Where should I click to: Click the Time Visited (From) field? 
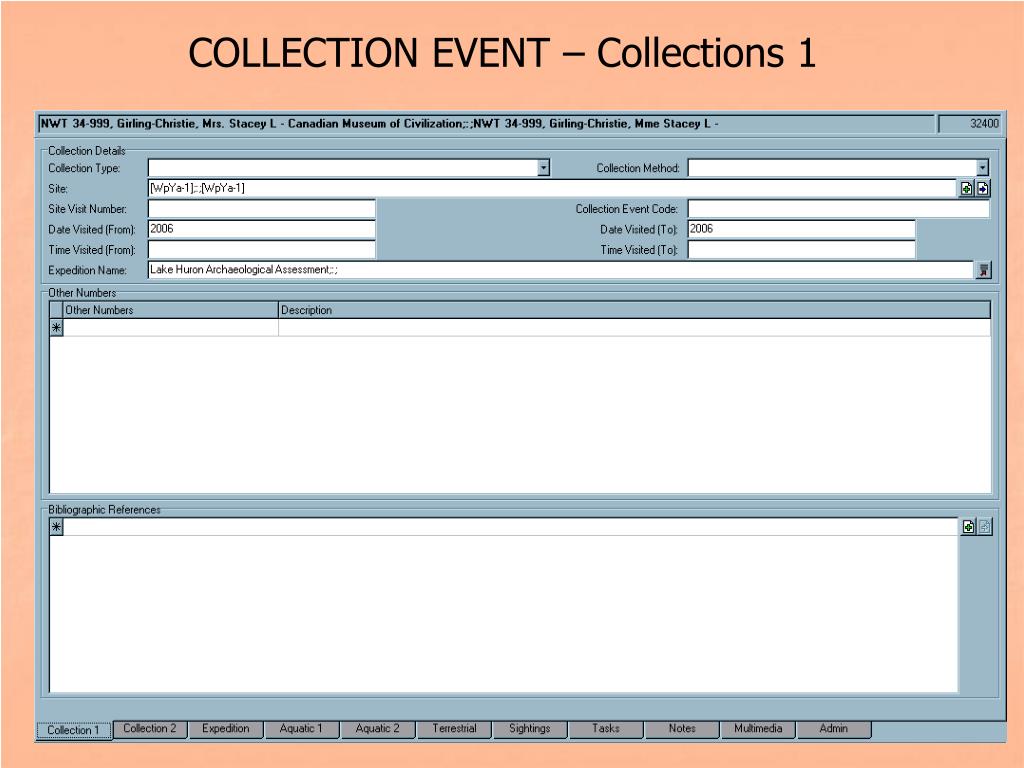click(262, 249)
